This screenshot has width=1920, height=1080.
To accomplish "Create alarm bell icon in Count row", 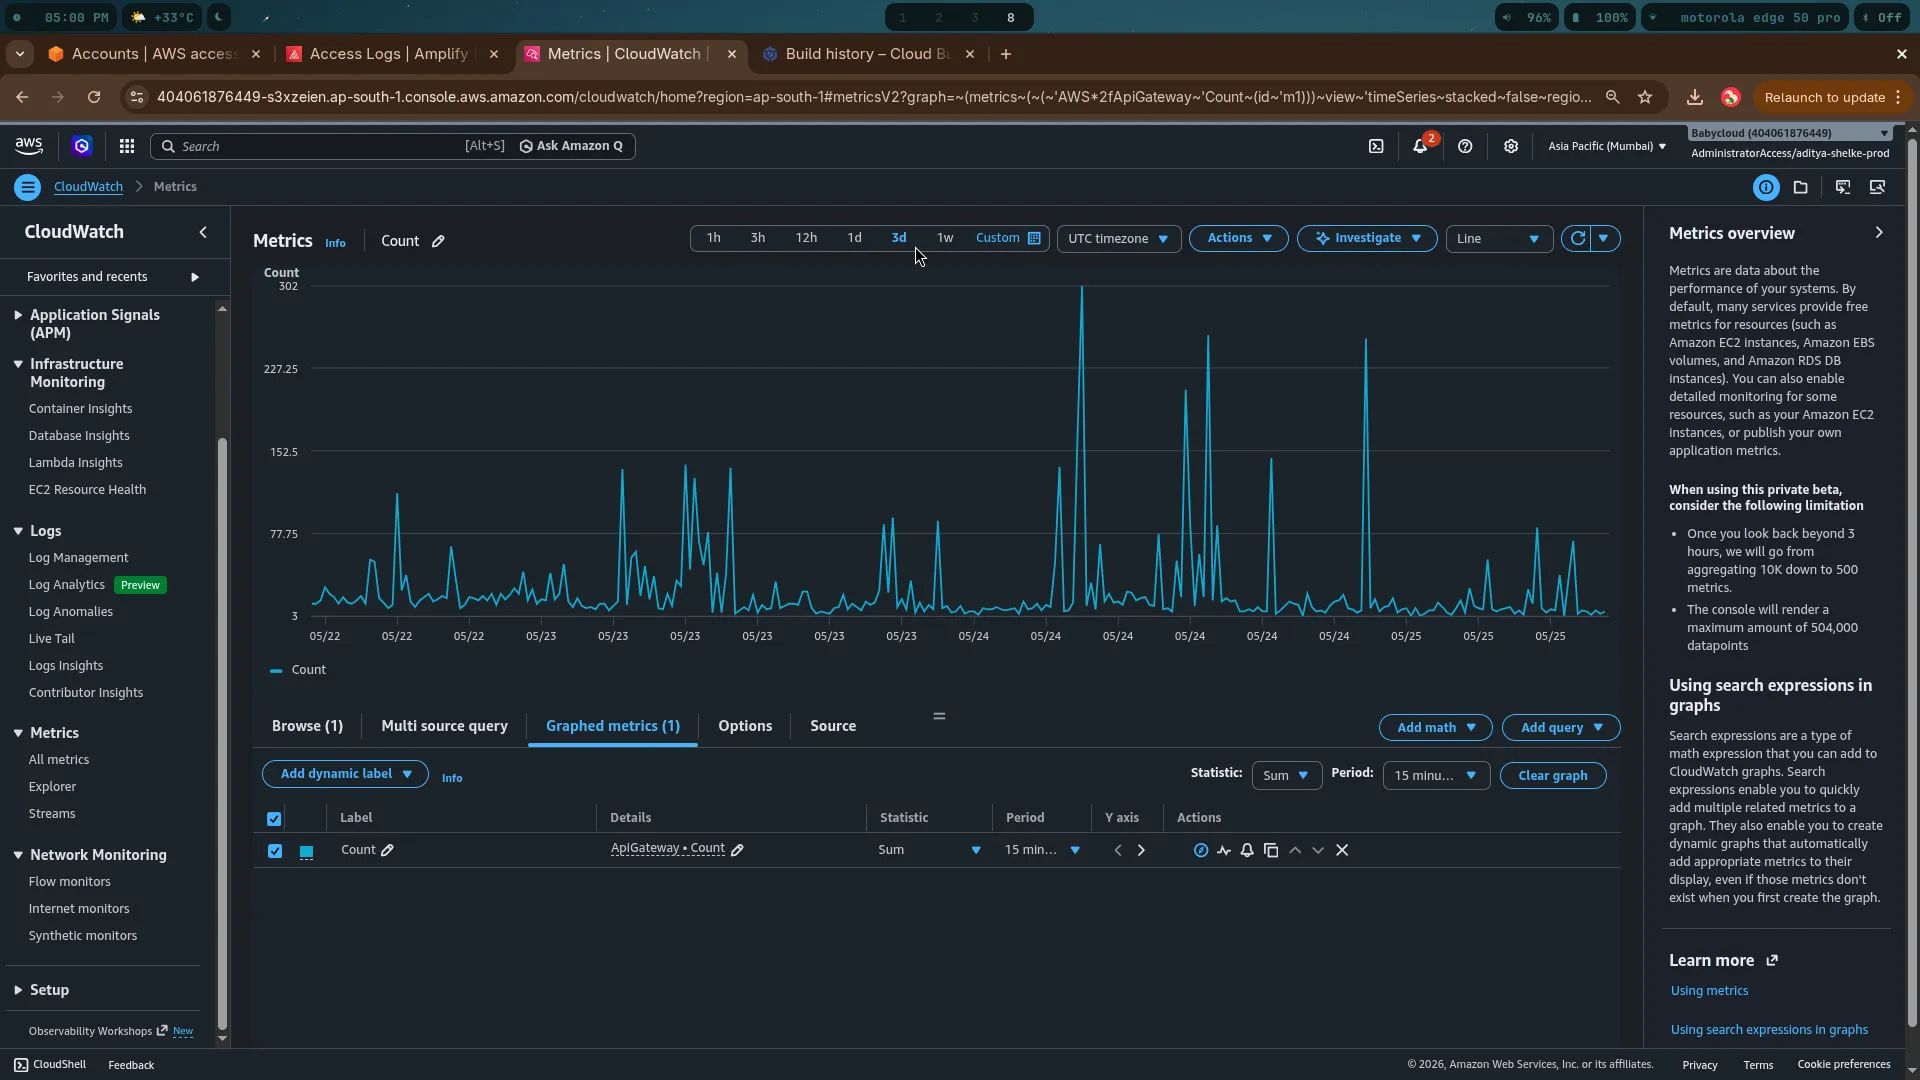I will [x=1247, y=850].
